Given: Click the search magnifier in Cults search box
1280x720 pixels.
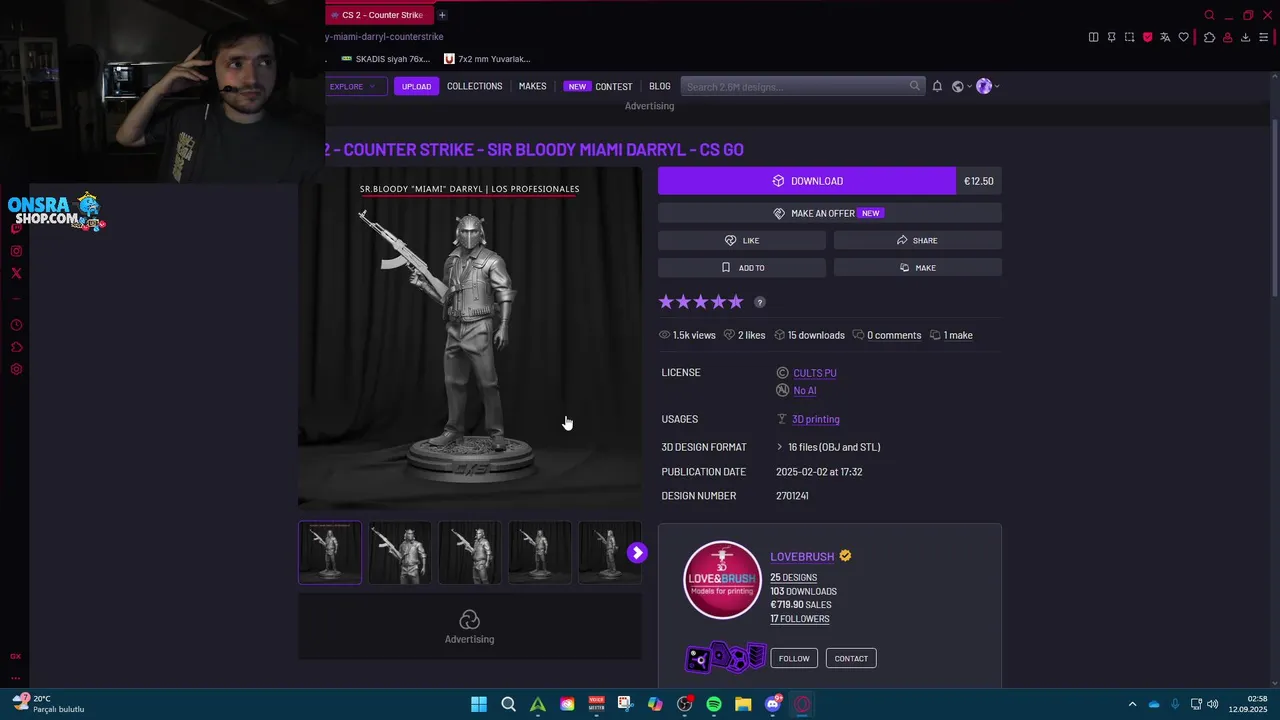Looking at the screenshot, I should pyautogui.click(x=914, y=86).
